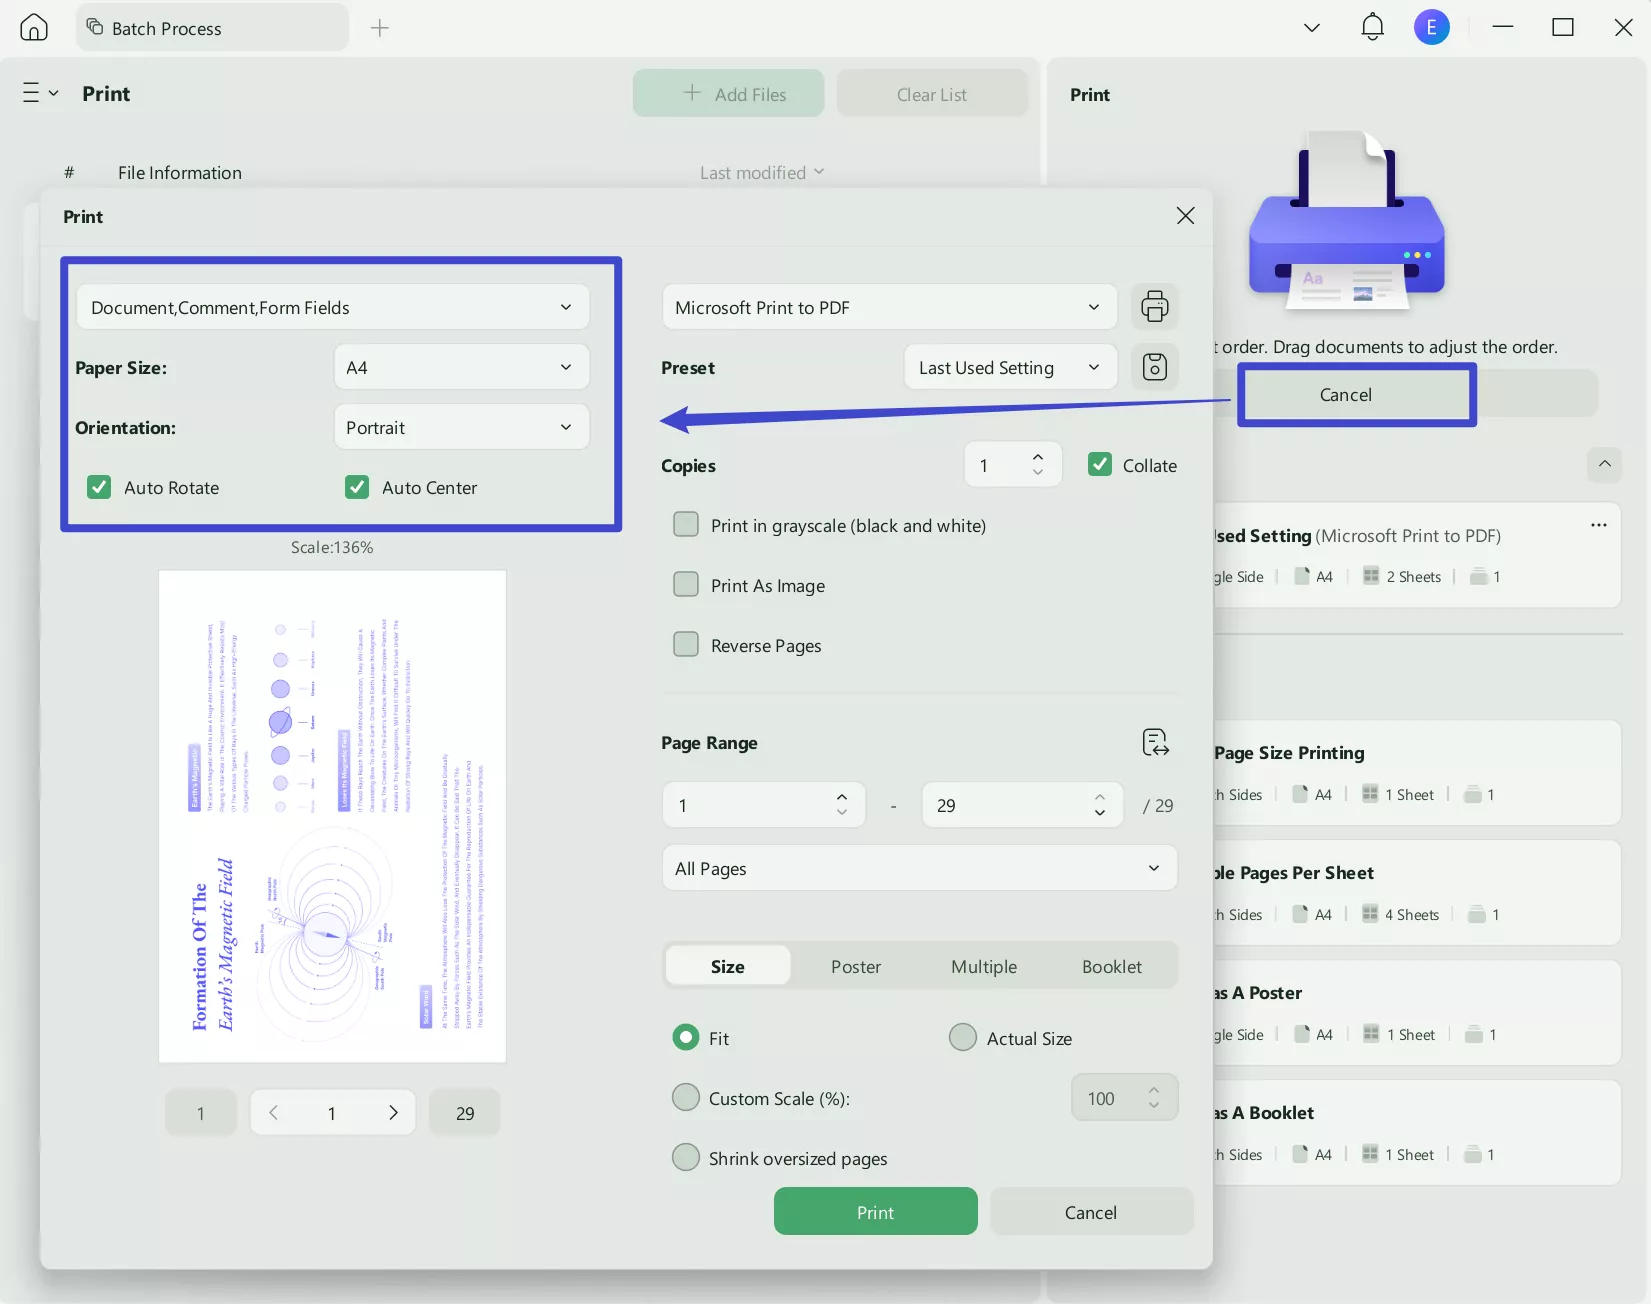Open Document,Comment,Form Fields dropdown

333,307
